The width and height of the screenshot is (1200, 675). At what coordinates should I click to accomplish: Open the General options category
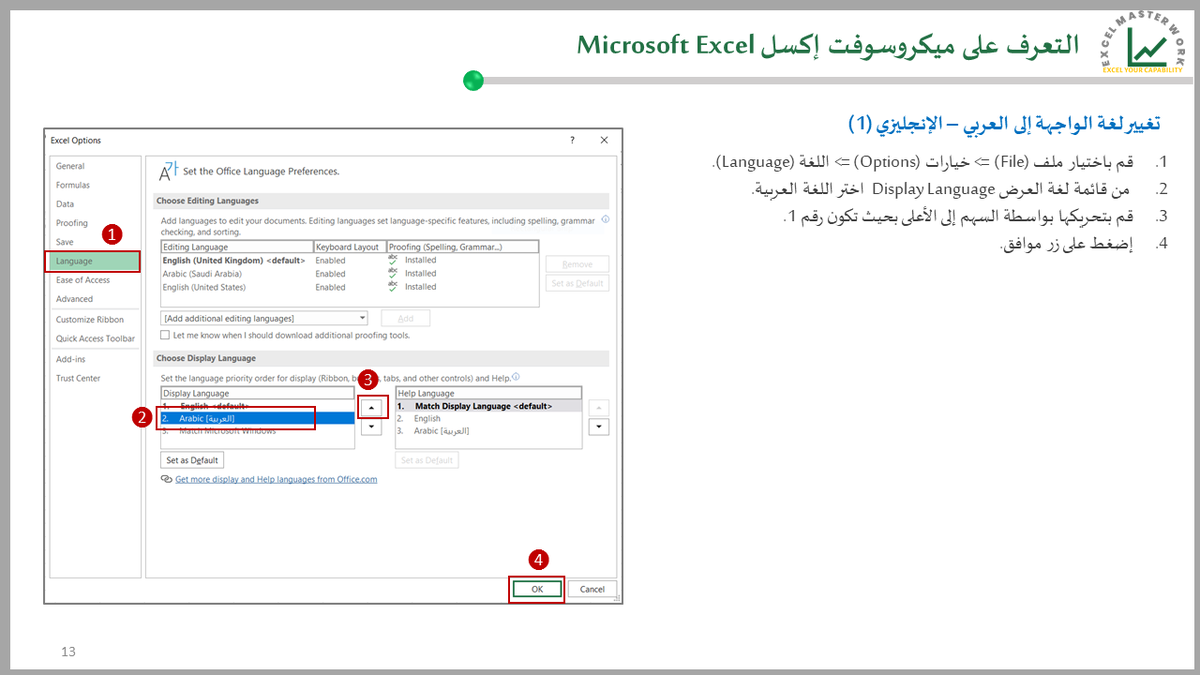[x=95, y=166]
